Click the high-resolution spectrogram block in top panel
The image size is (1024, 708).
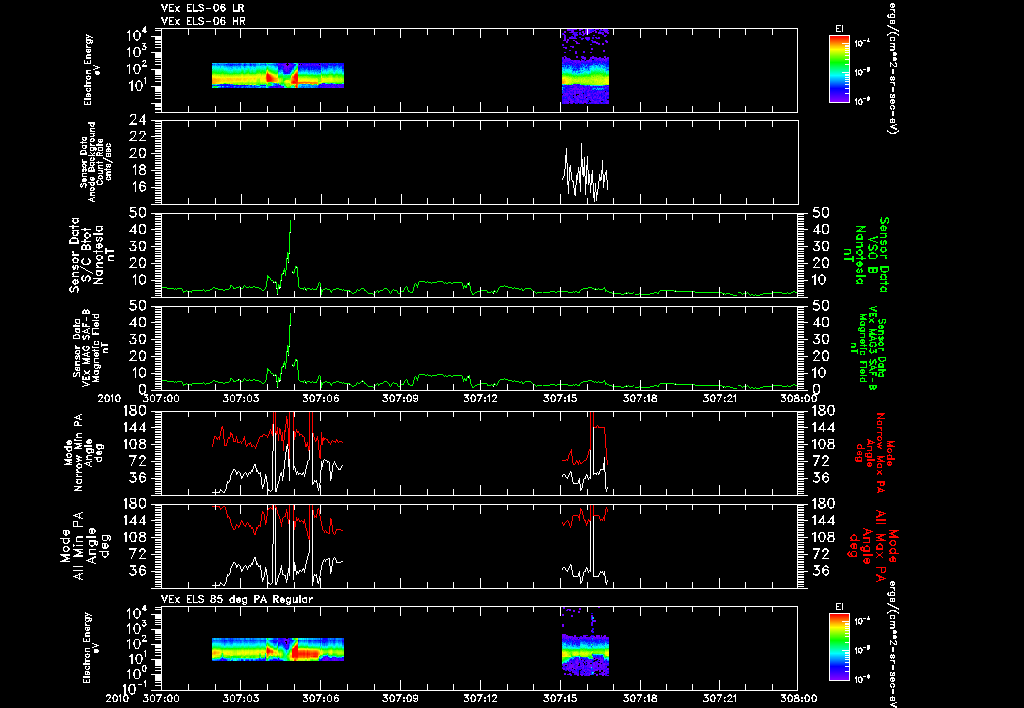(x=585, y=66)
